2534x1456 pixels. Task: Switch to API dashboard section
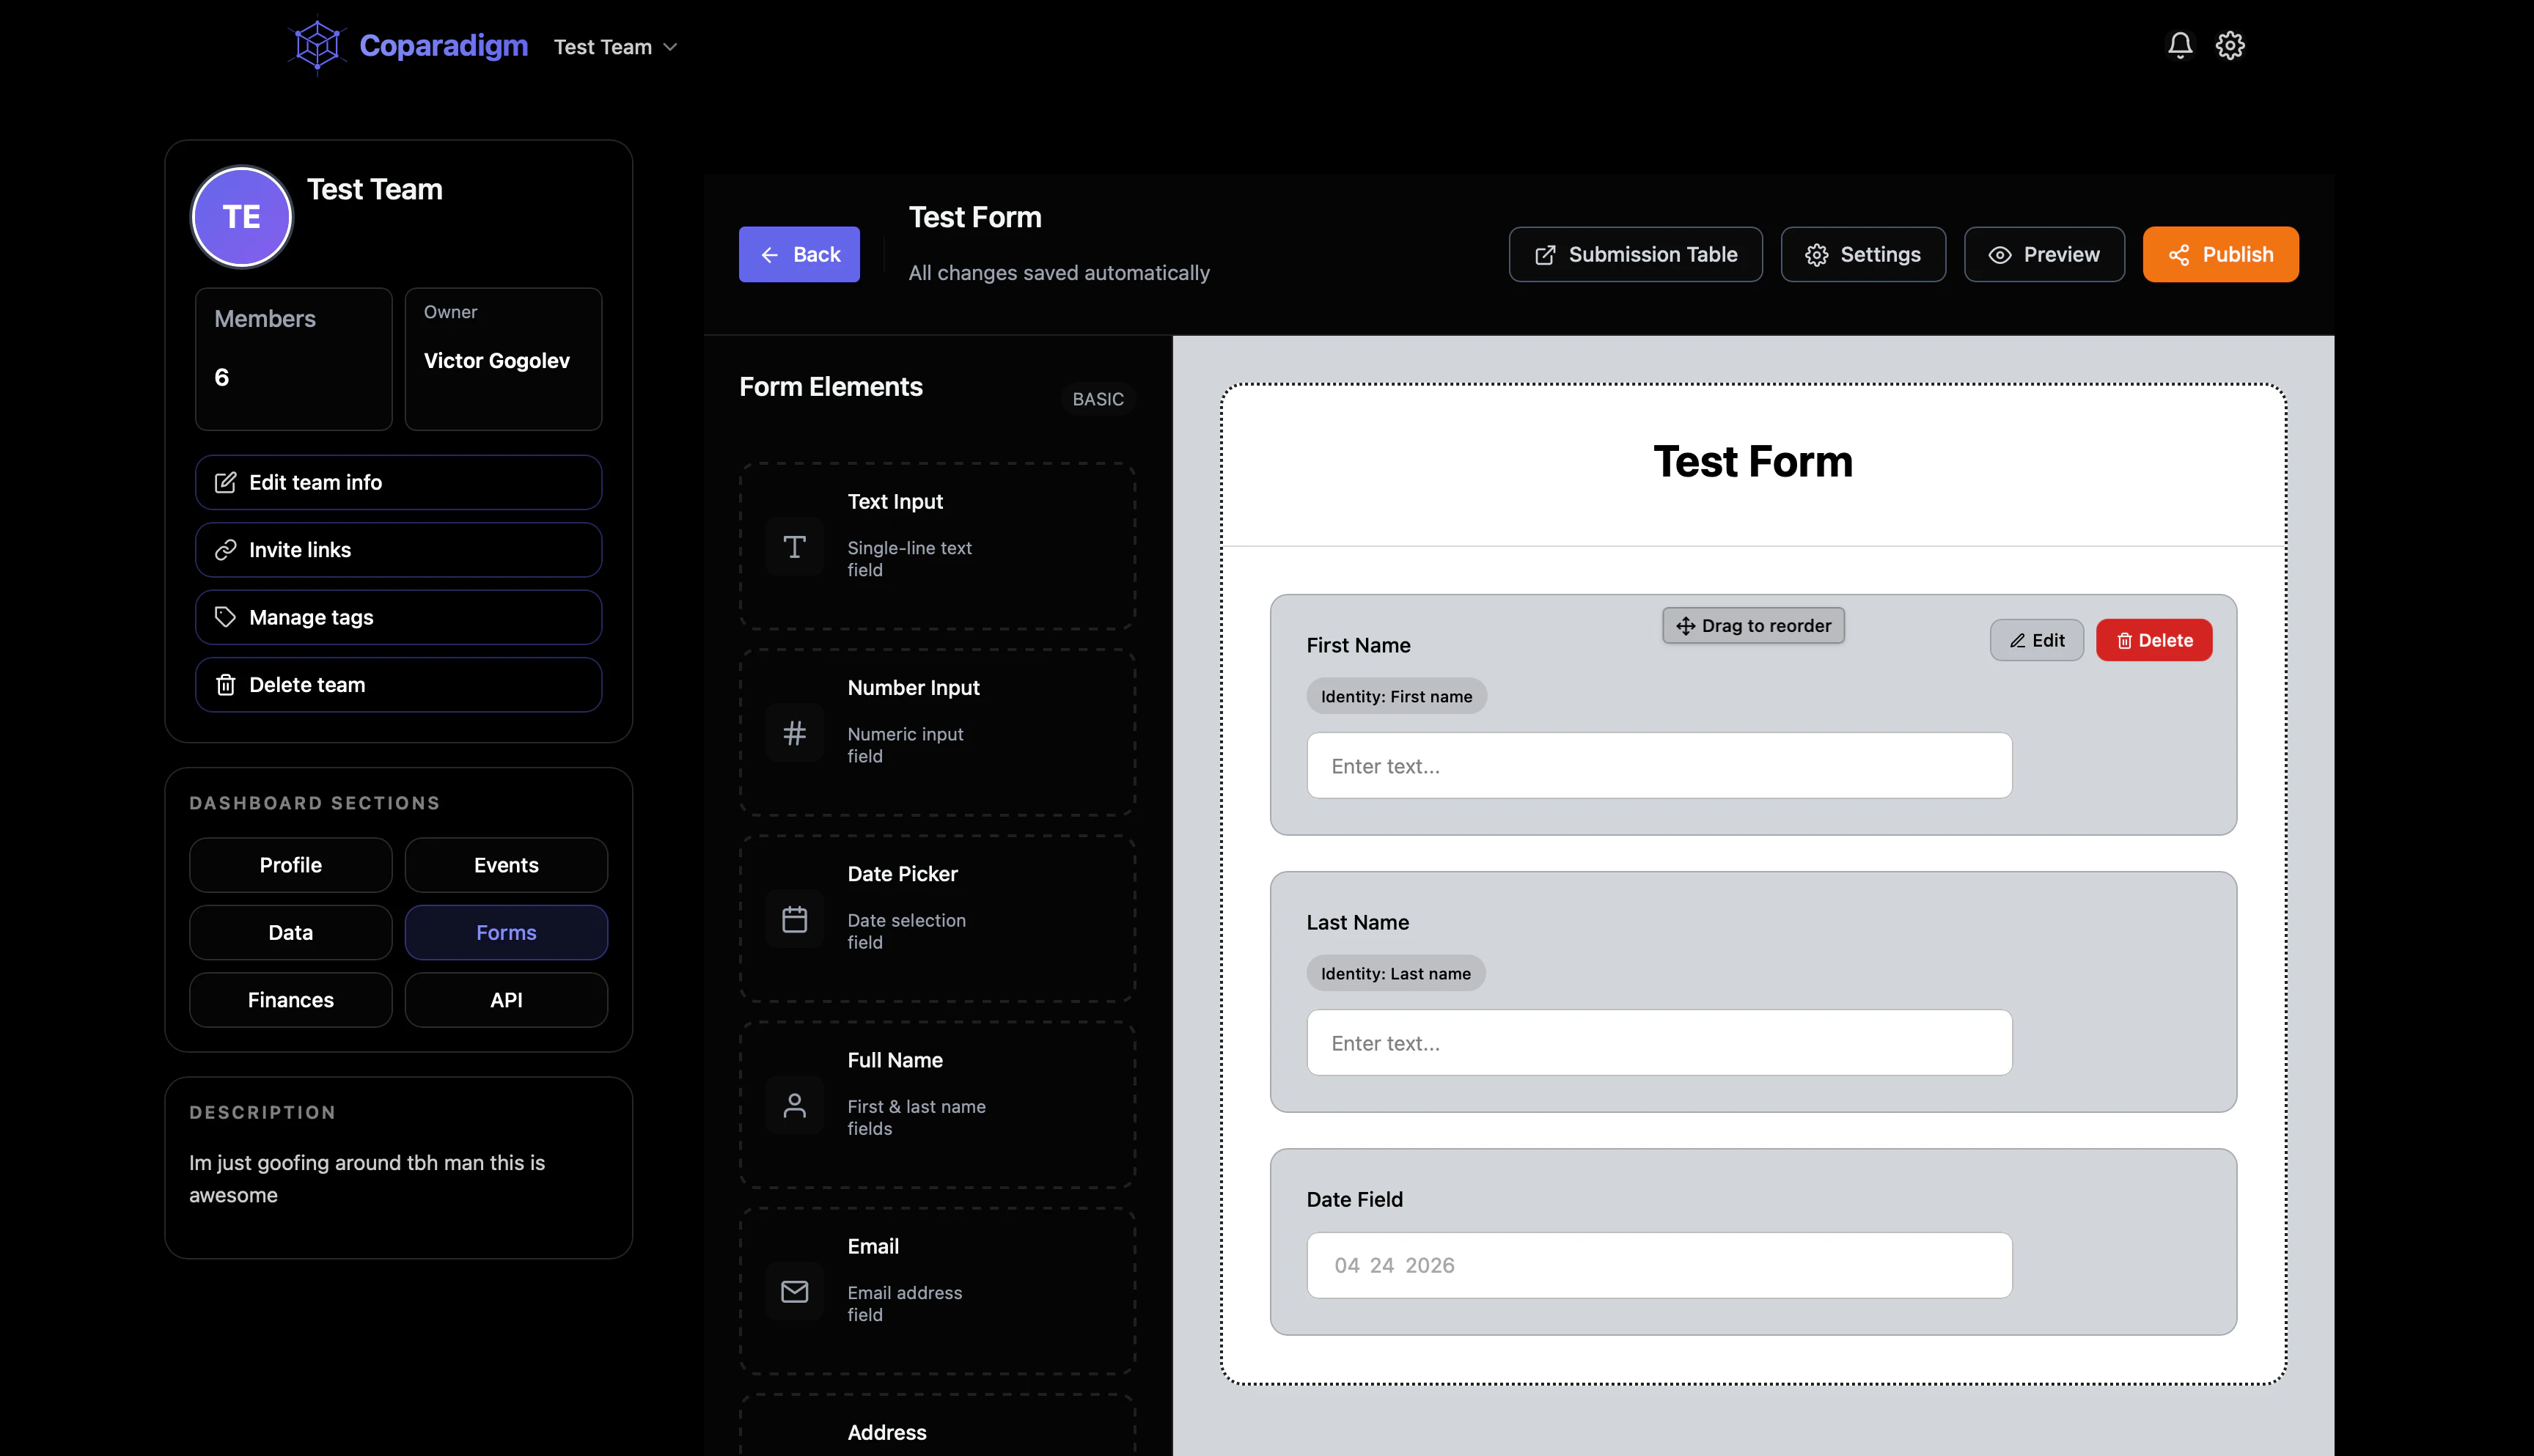click(x=506, y=1000)
